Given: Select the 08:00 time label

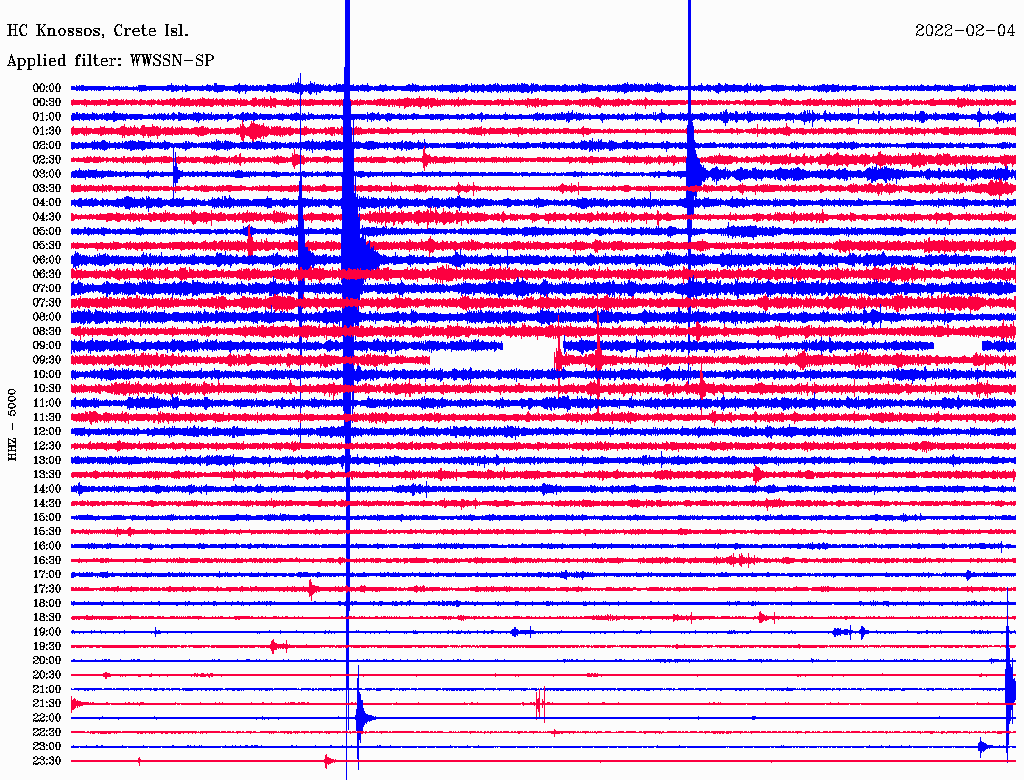Looking at the screenshot, I should click(x=47, y=317).
